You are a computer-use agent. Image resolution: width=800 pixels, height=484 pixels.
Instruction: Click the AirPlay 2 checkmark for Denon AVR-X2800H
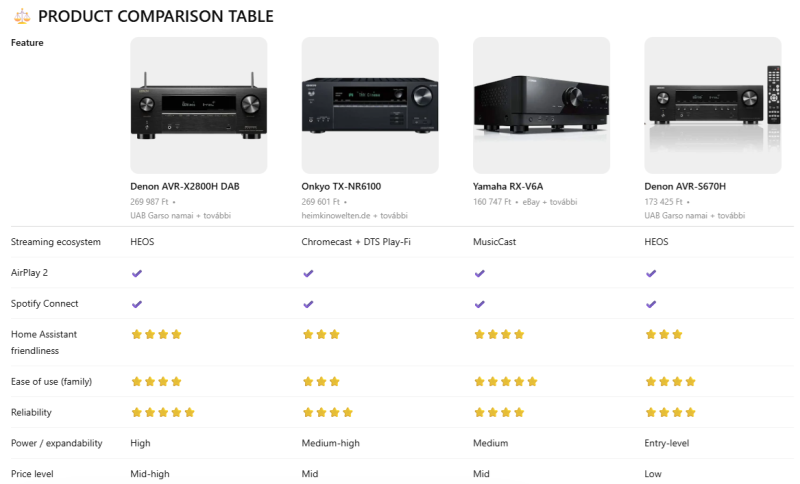point(137,273)
